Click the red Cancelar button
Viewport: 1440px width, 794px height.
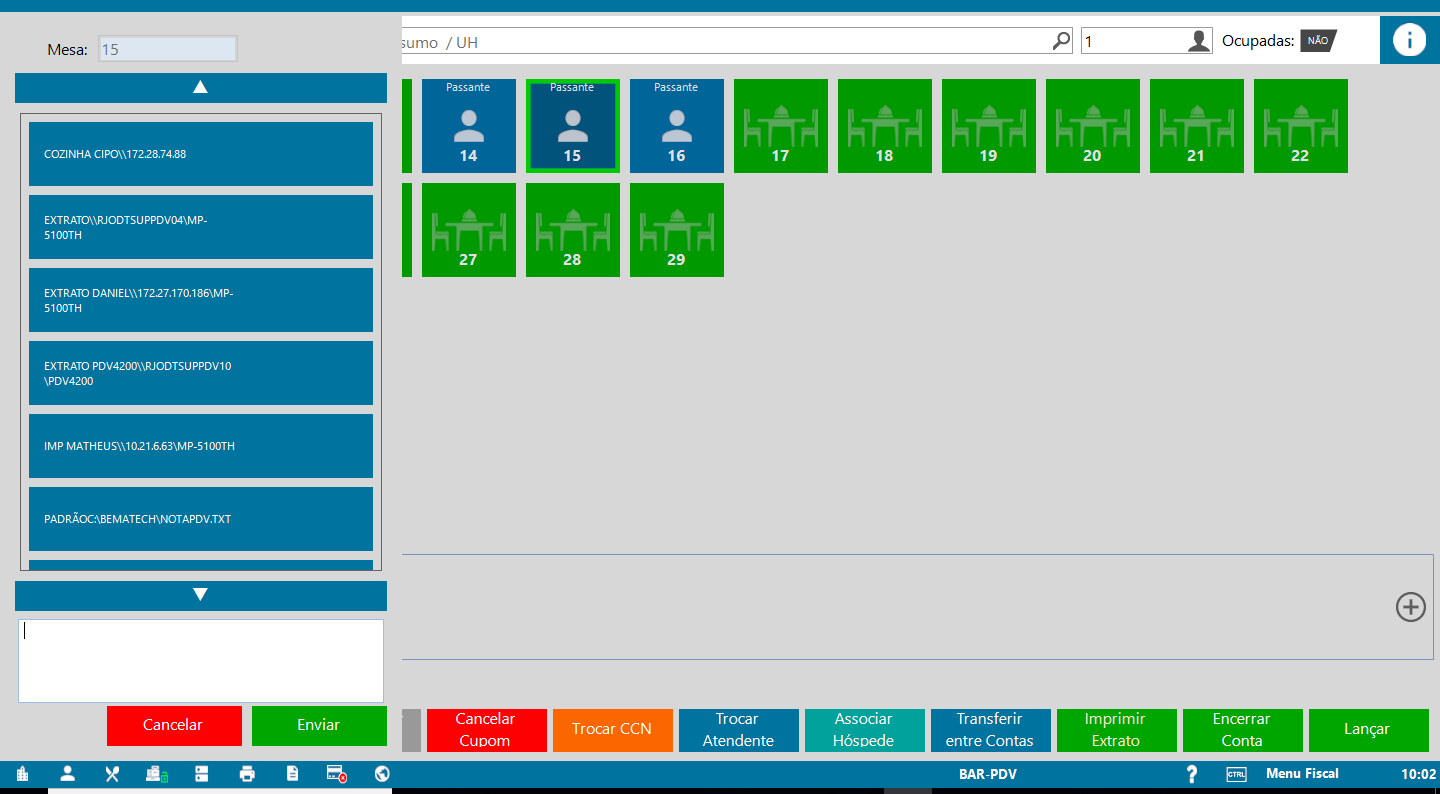point(174,726)
